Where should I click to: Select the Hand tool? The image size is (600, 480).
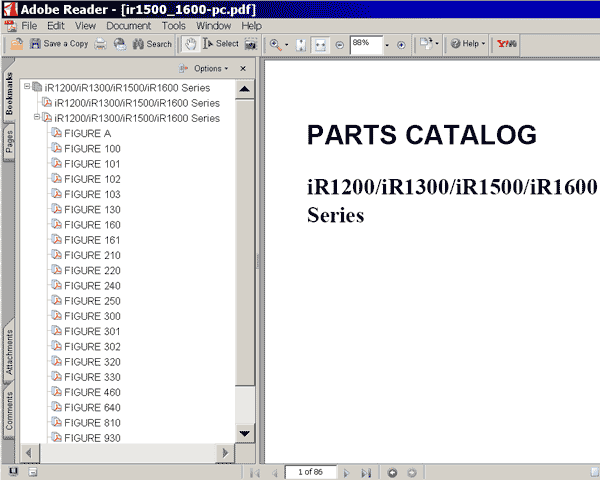pyautogui.click(x=190, y=44)
